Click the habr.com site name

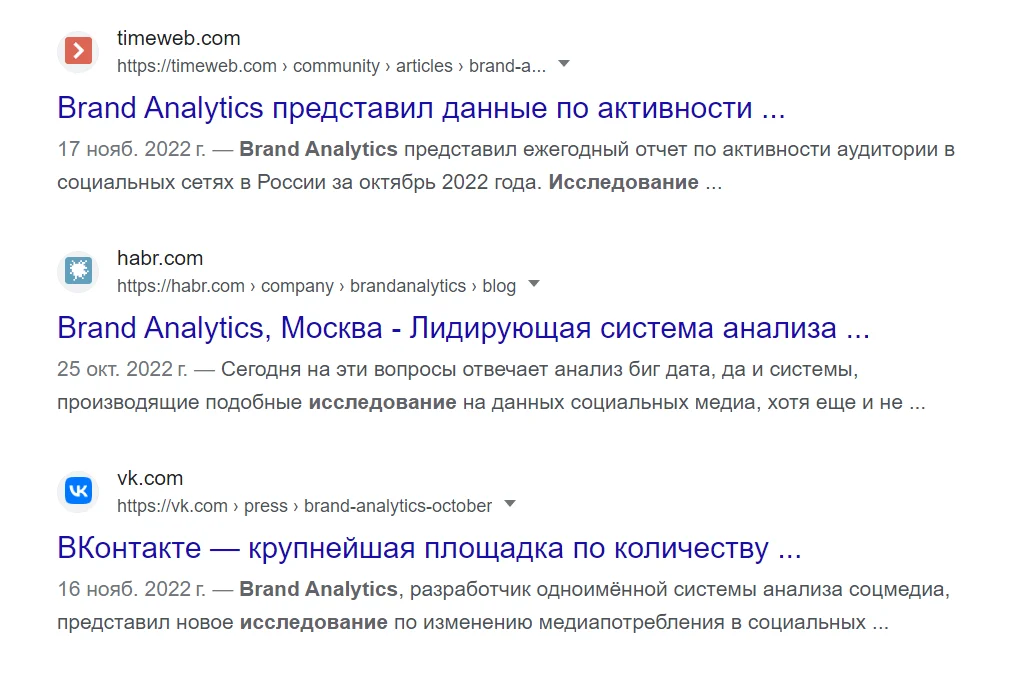pos(160,259)
